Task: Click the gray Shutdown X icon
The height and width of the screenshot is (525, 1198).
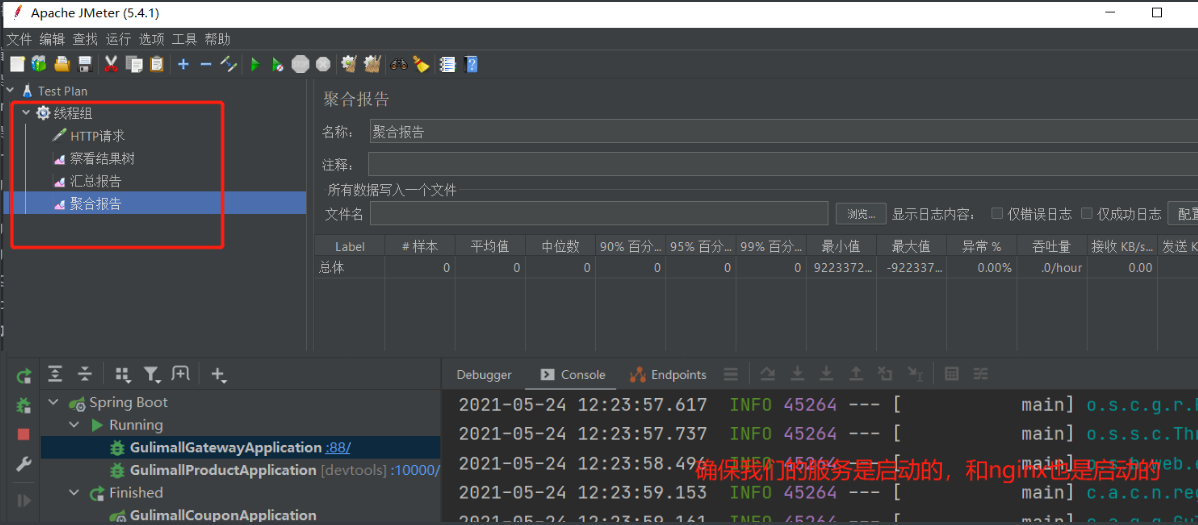Action: 323,65
